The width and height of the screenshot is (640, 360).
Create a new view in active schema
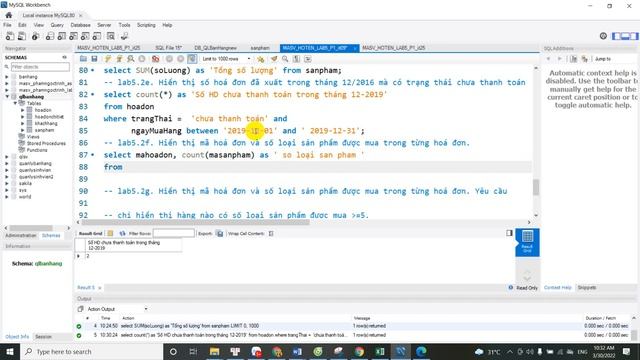[73, 36]
